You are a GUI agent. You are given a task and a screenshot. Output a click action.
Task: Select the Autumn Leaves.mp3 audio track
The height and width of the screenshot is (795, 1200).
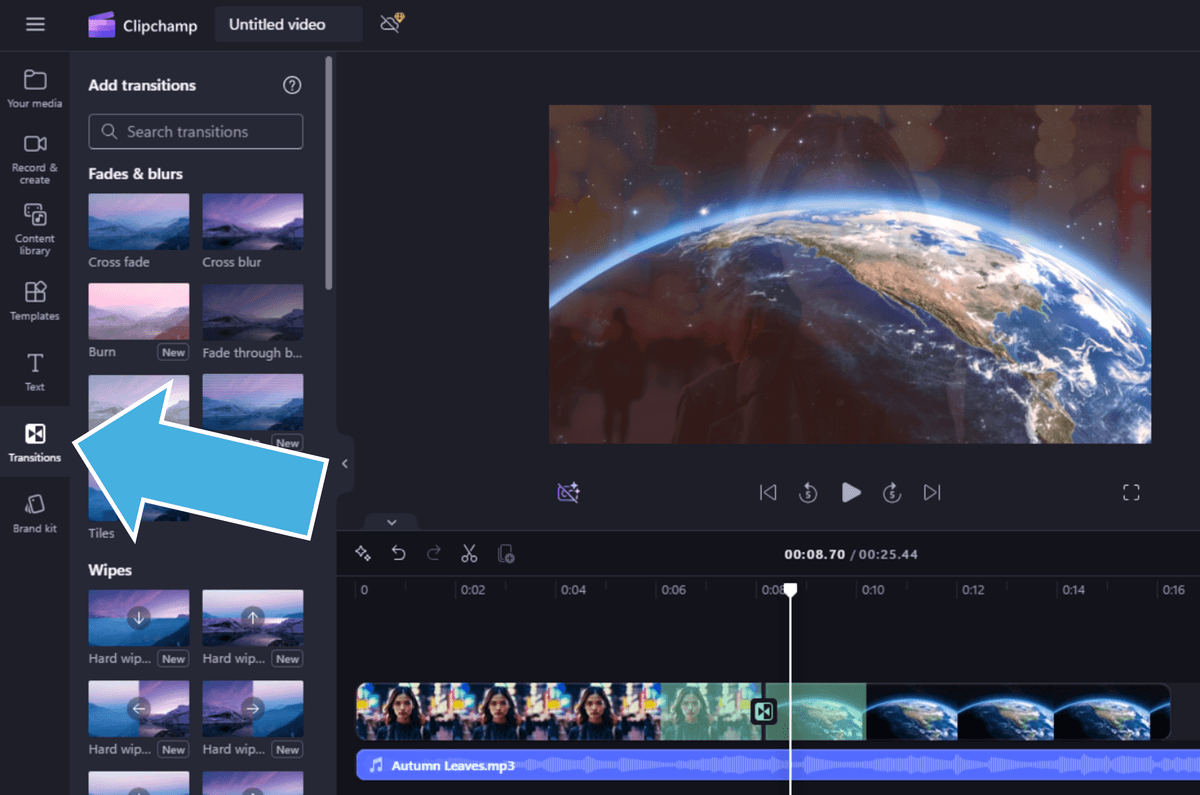778,765
